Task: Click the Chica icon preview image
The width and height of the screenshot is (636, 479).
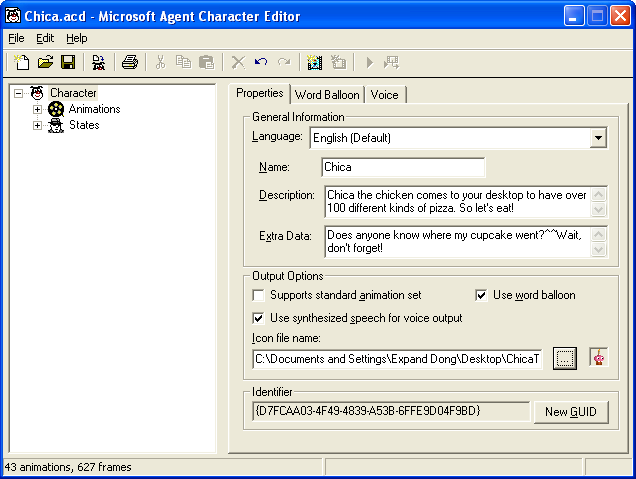Action: (x=598, y=358)
